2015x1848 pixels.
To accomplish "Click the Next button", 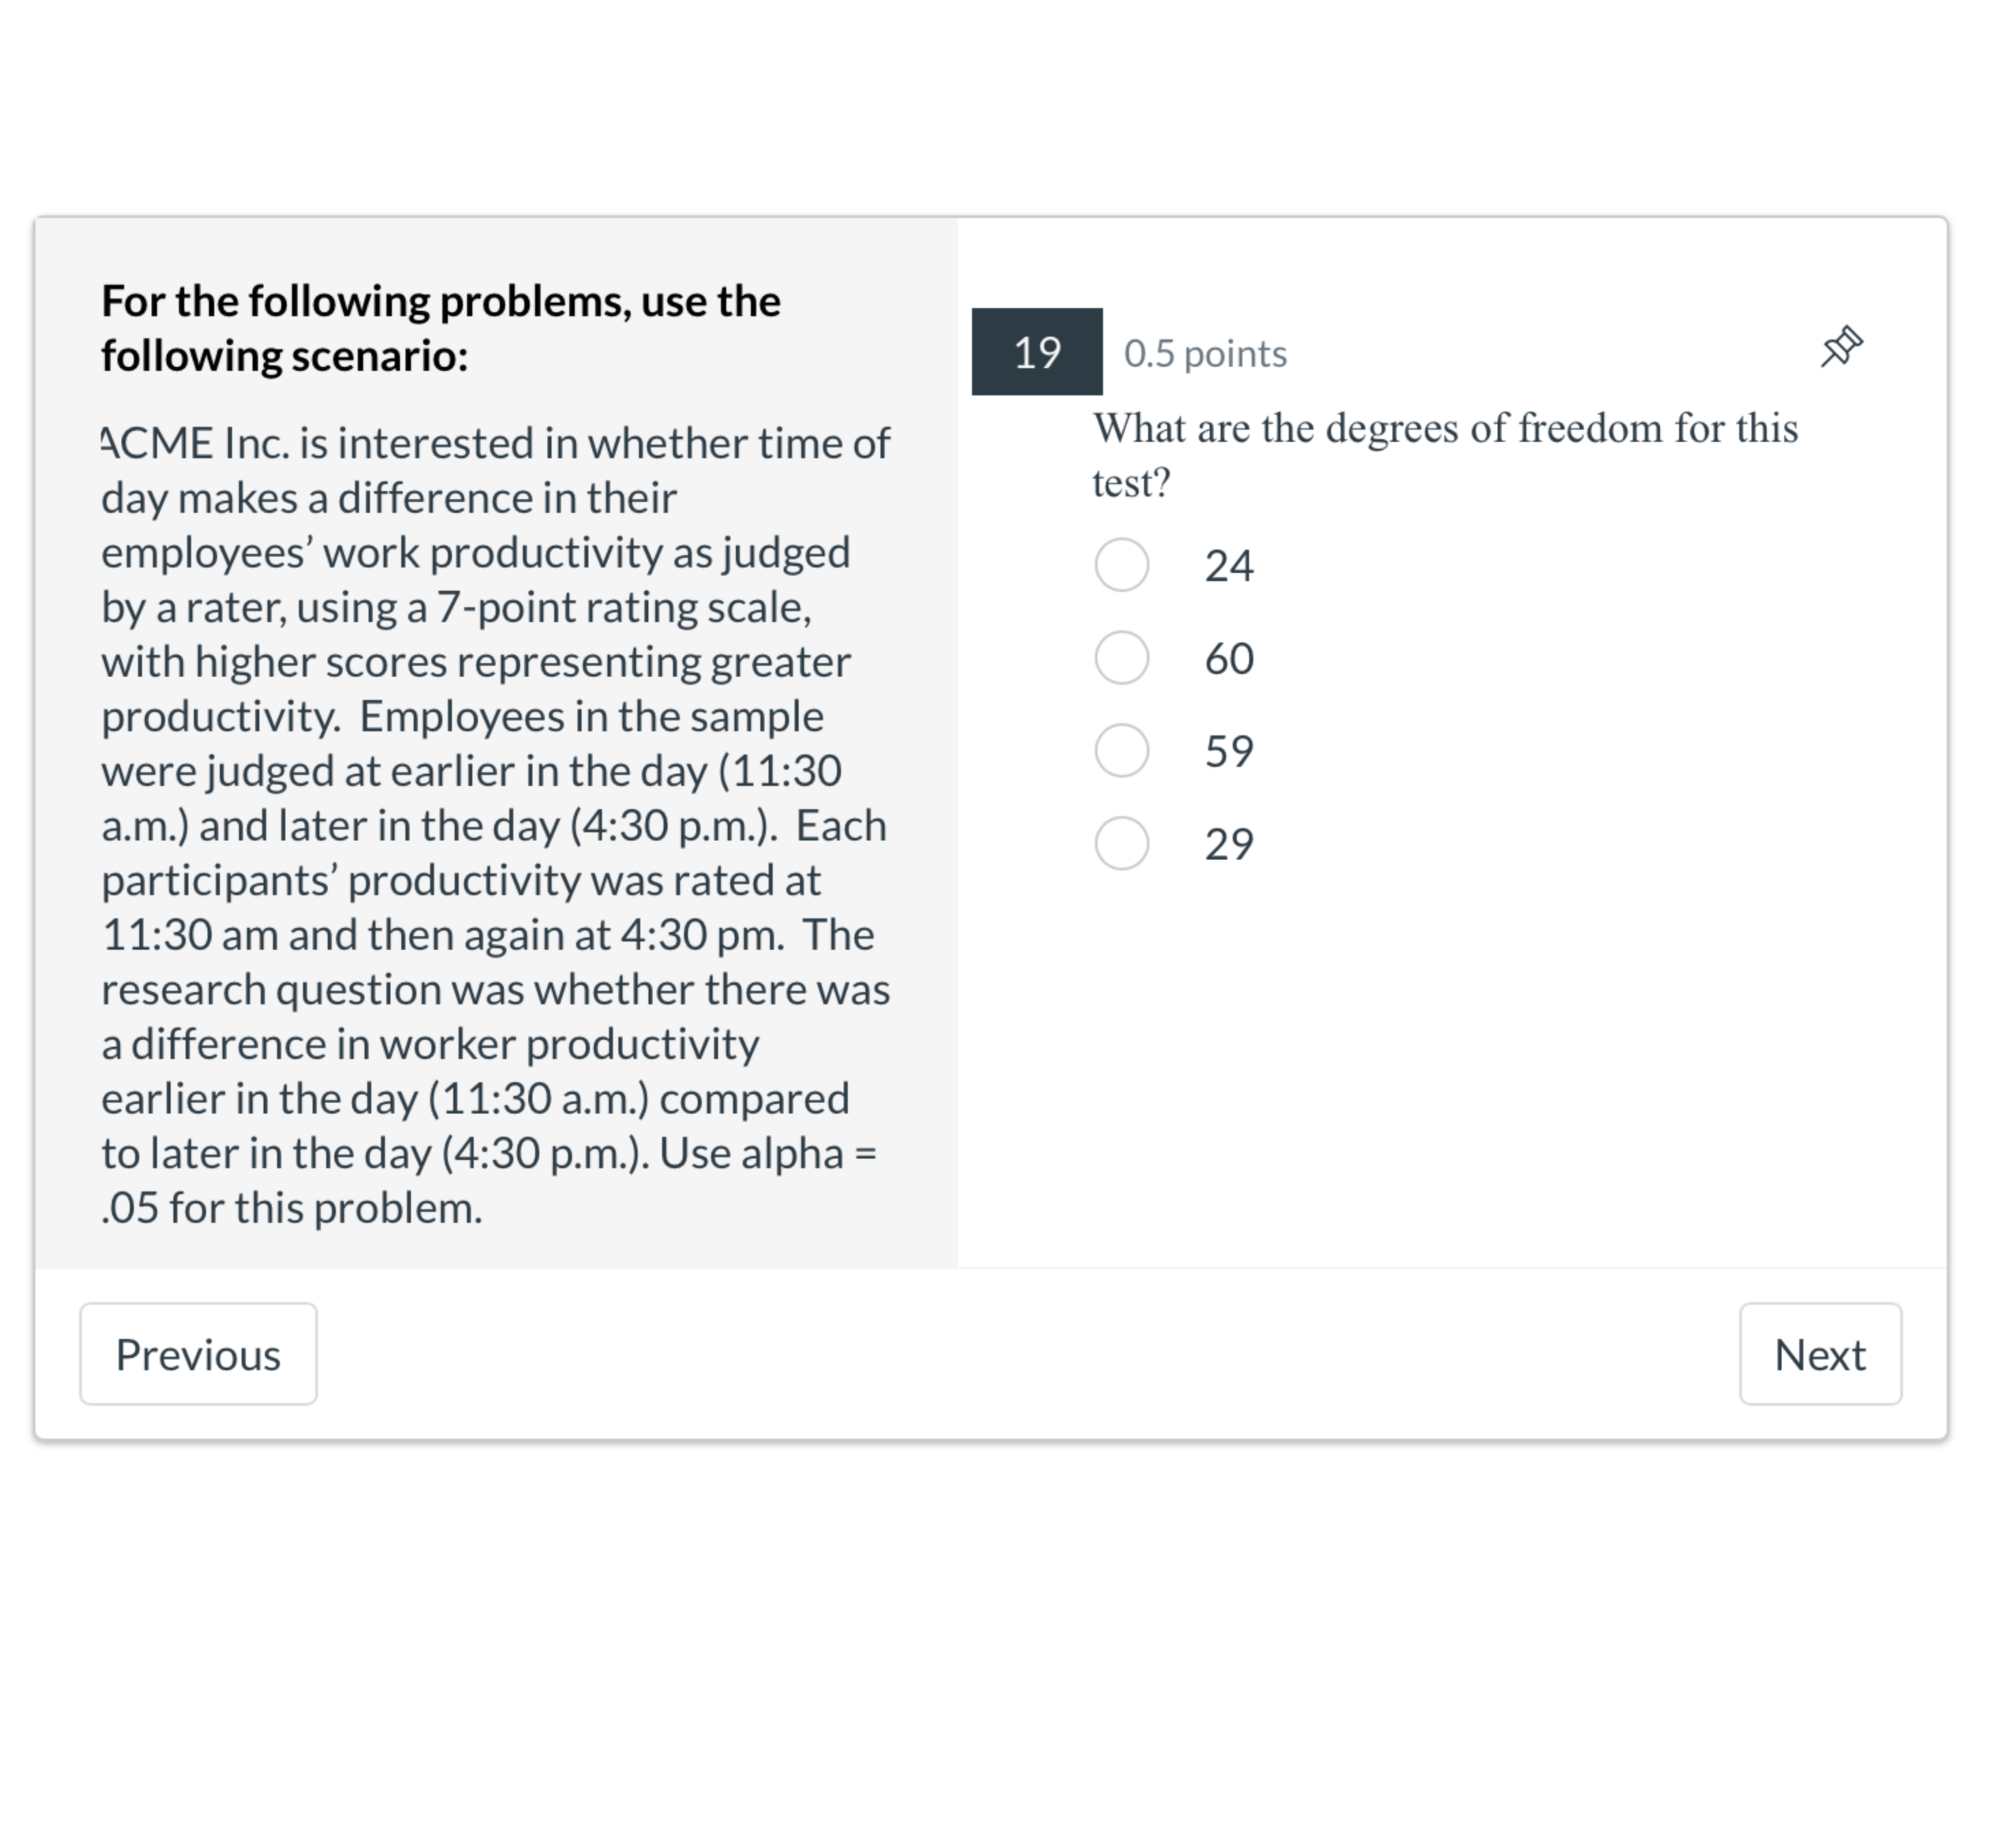I will (1821, 1355).
